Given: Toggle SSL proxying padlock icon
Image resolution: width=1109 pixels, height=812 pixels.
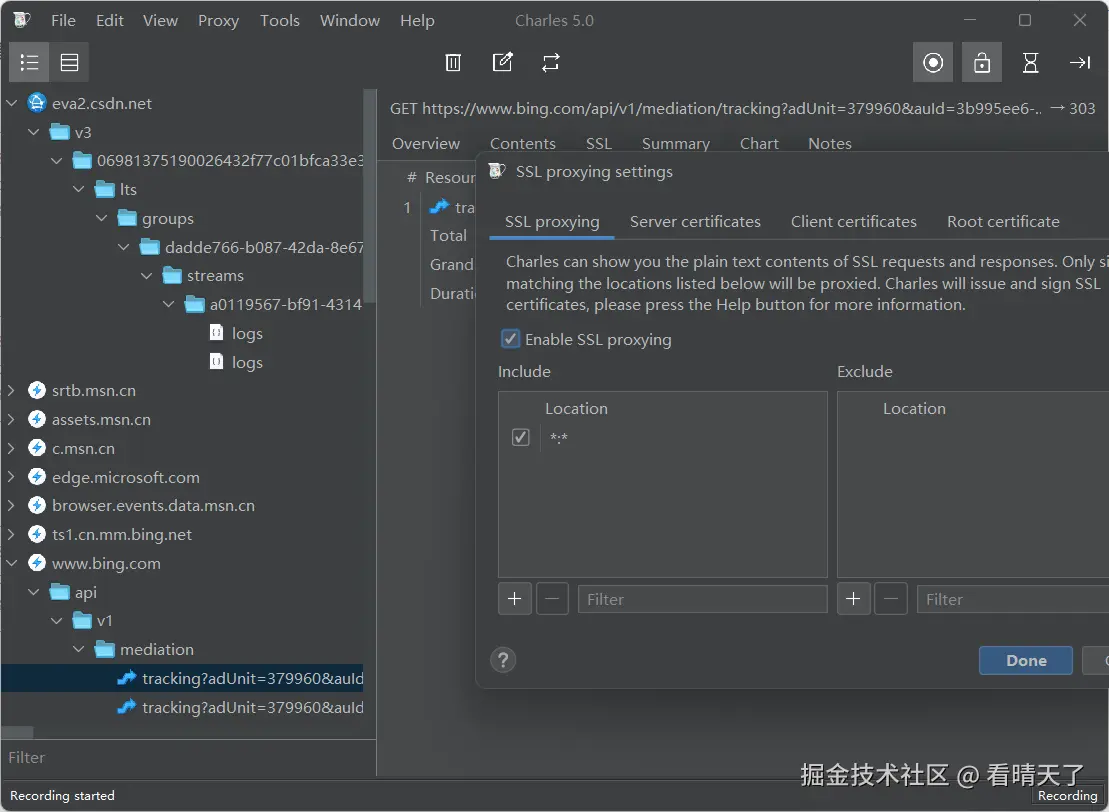Looking at the screenshot, I should click(982, 62).
